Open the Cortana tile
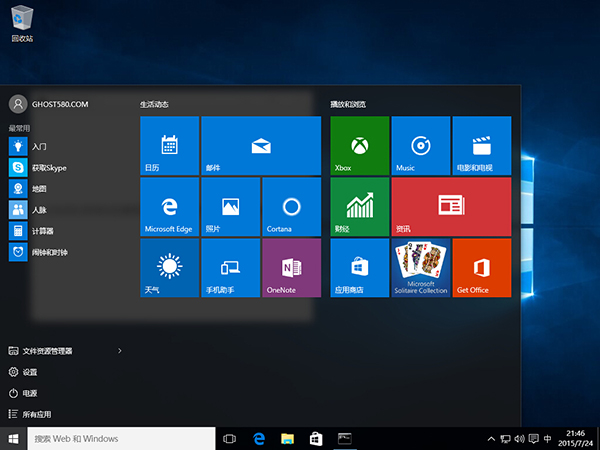Screen dimensions: 600x450 tap(292, 207)
